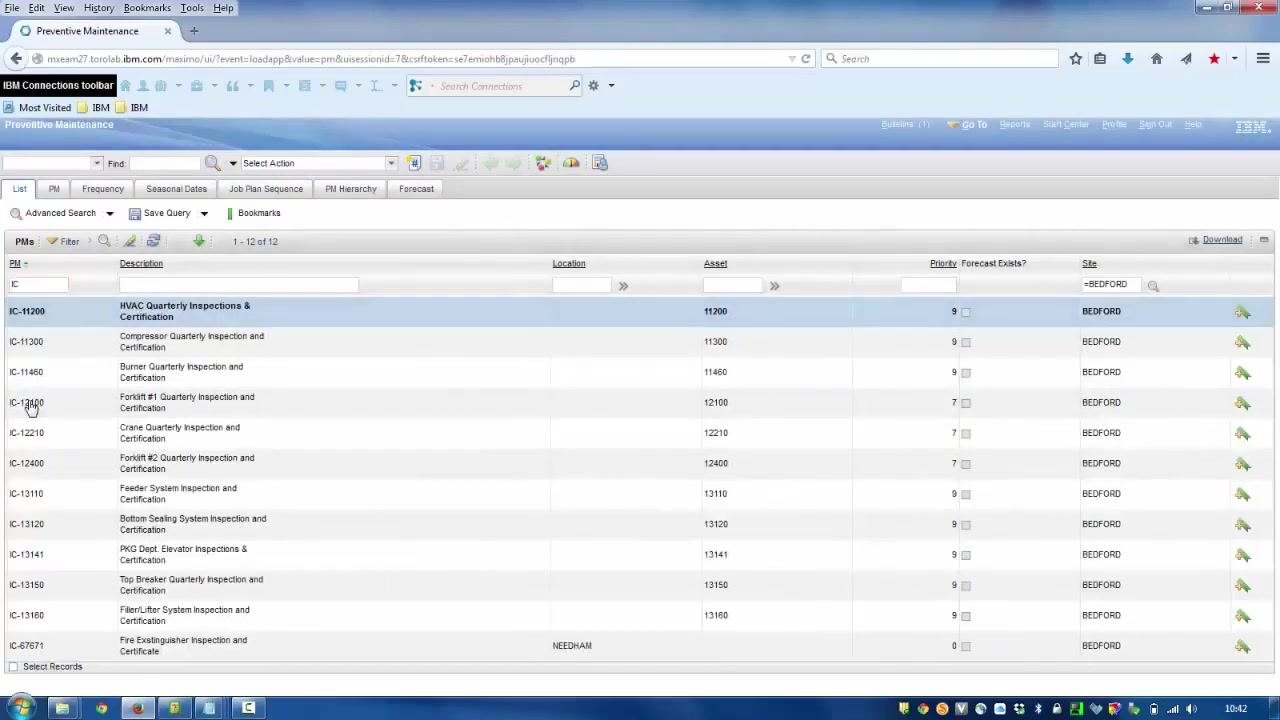Open the KPI gauge icon in toolbar
Viewport: 1280px width, 720px height.
coord(571,163)
